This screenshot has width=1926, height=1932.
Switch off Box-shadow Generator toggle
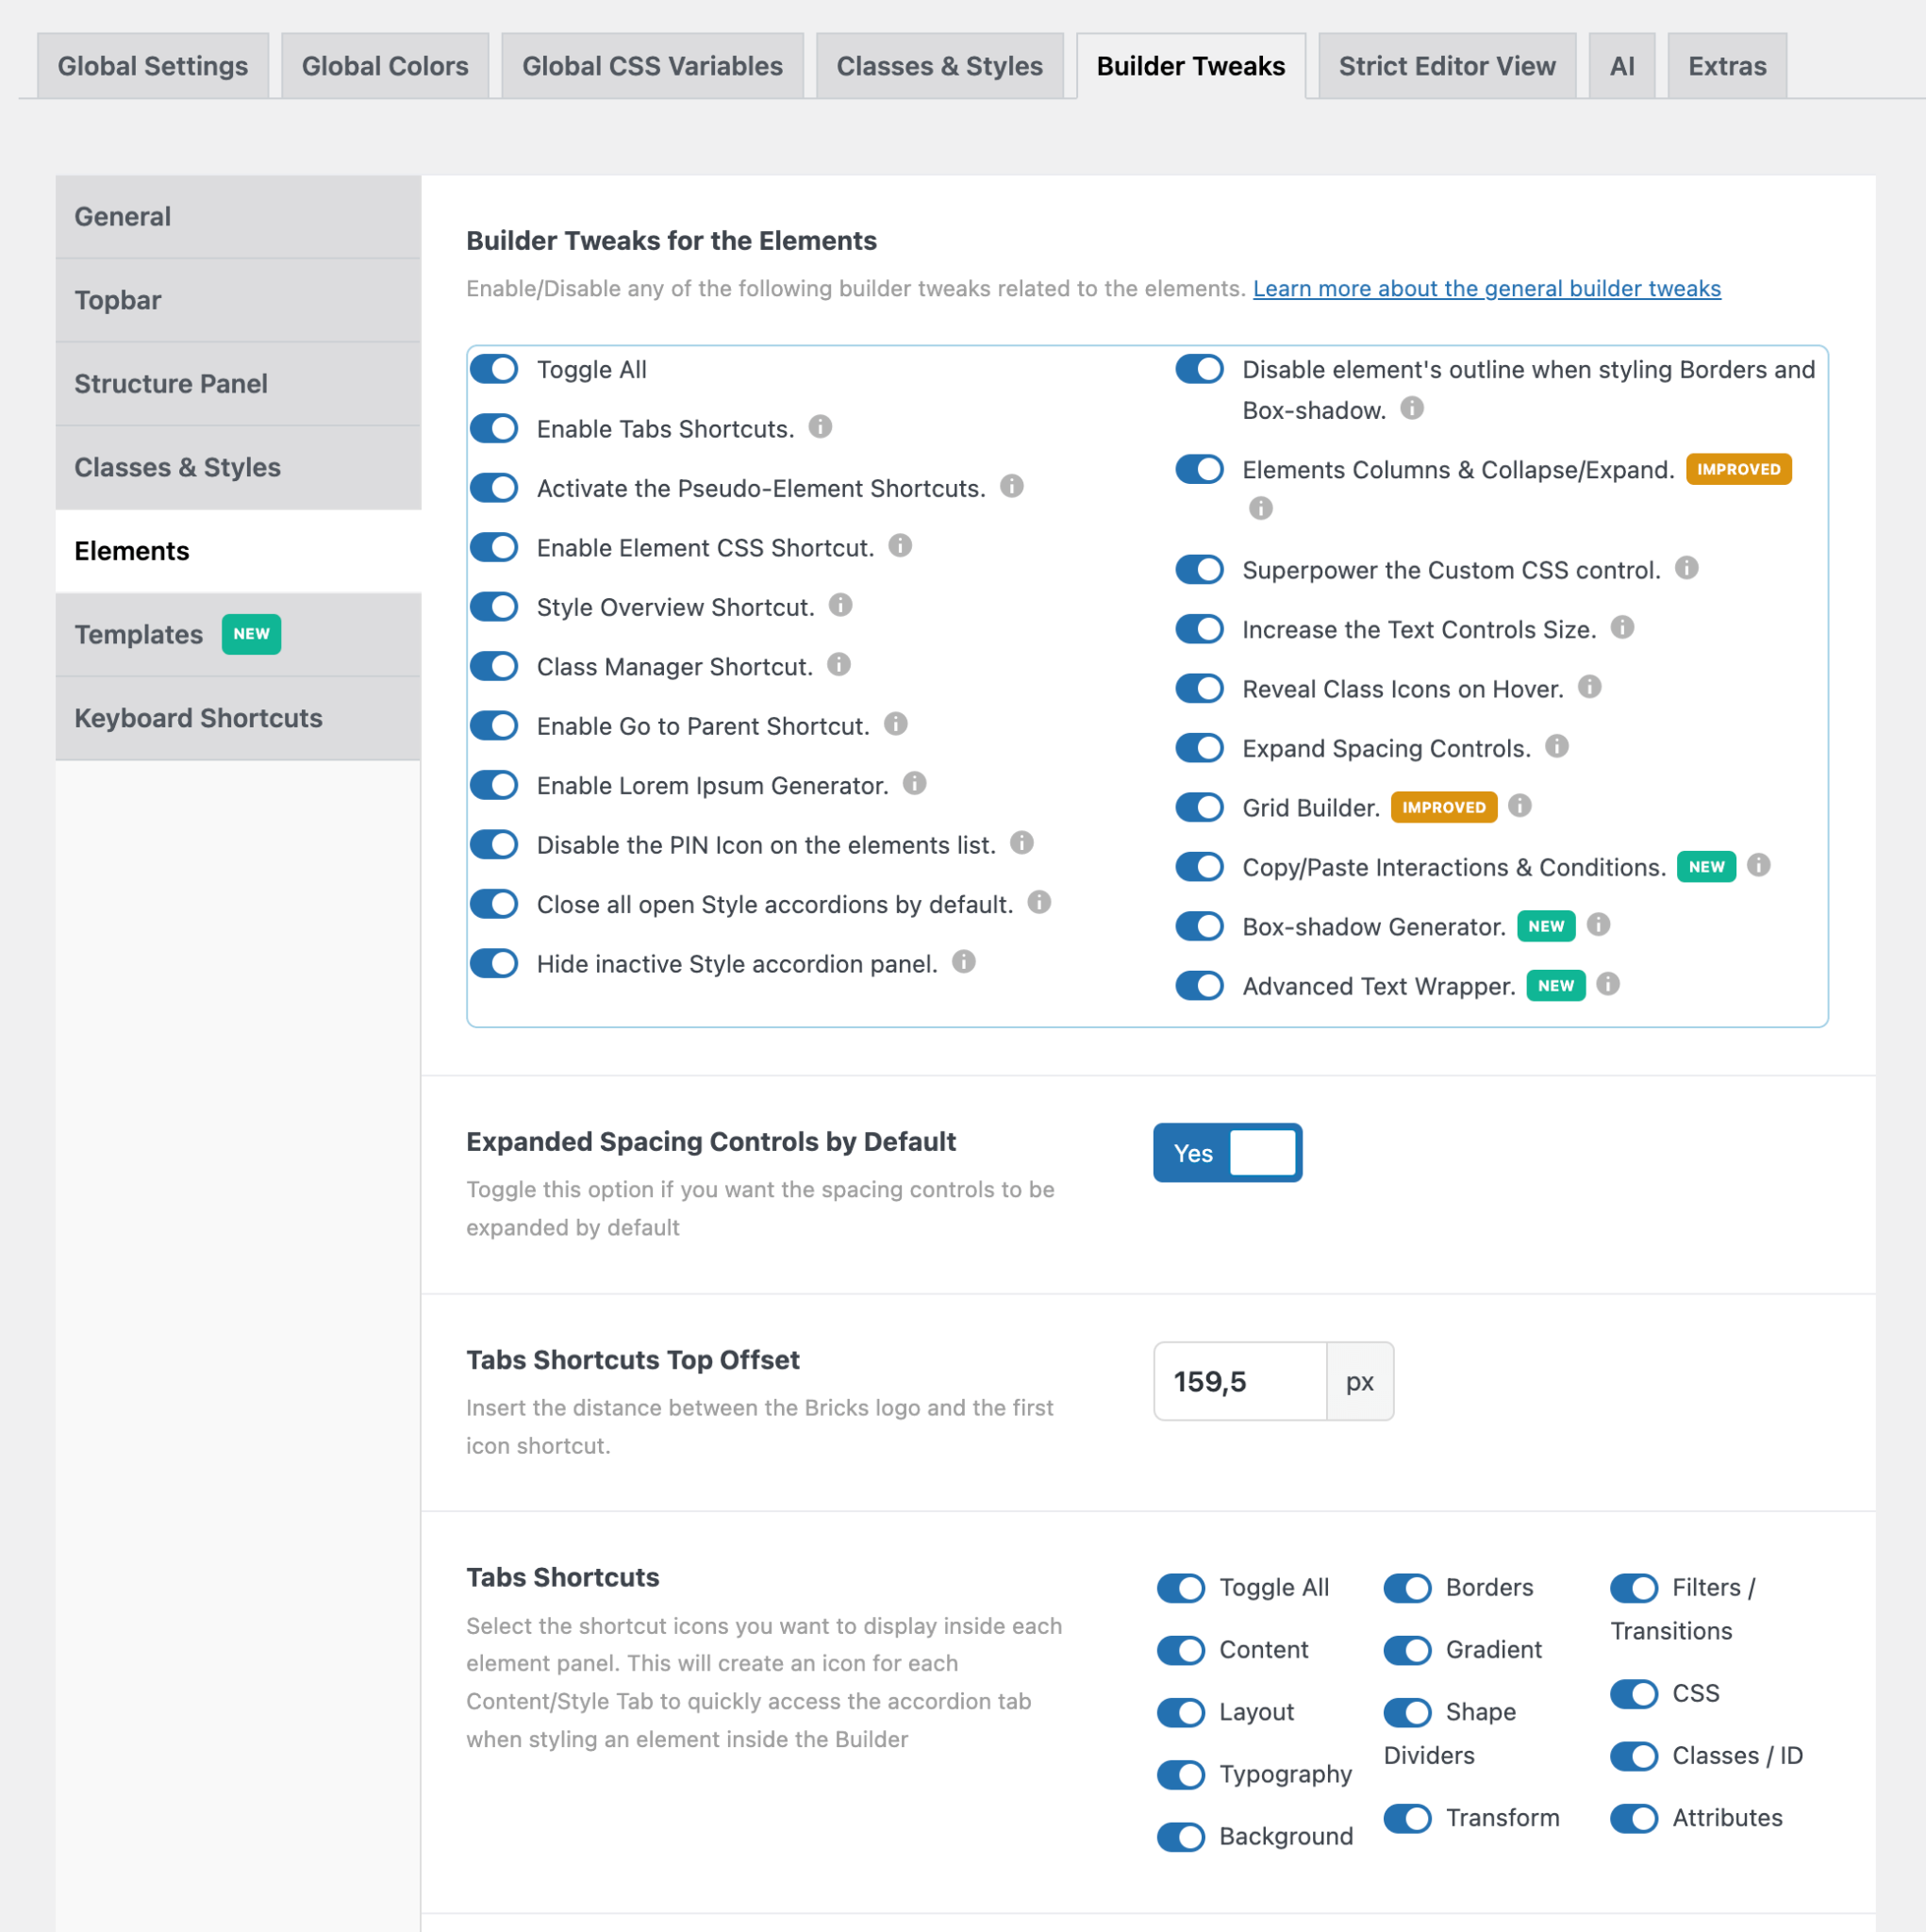1200,927
